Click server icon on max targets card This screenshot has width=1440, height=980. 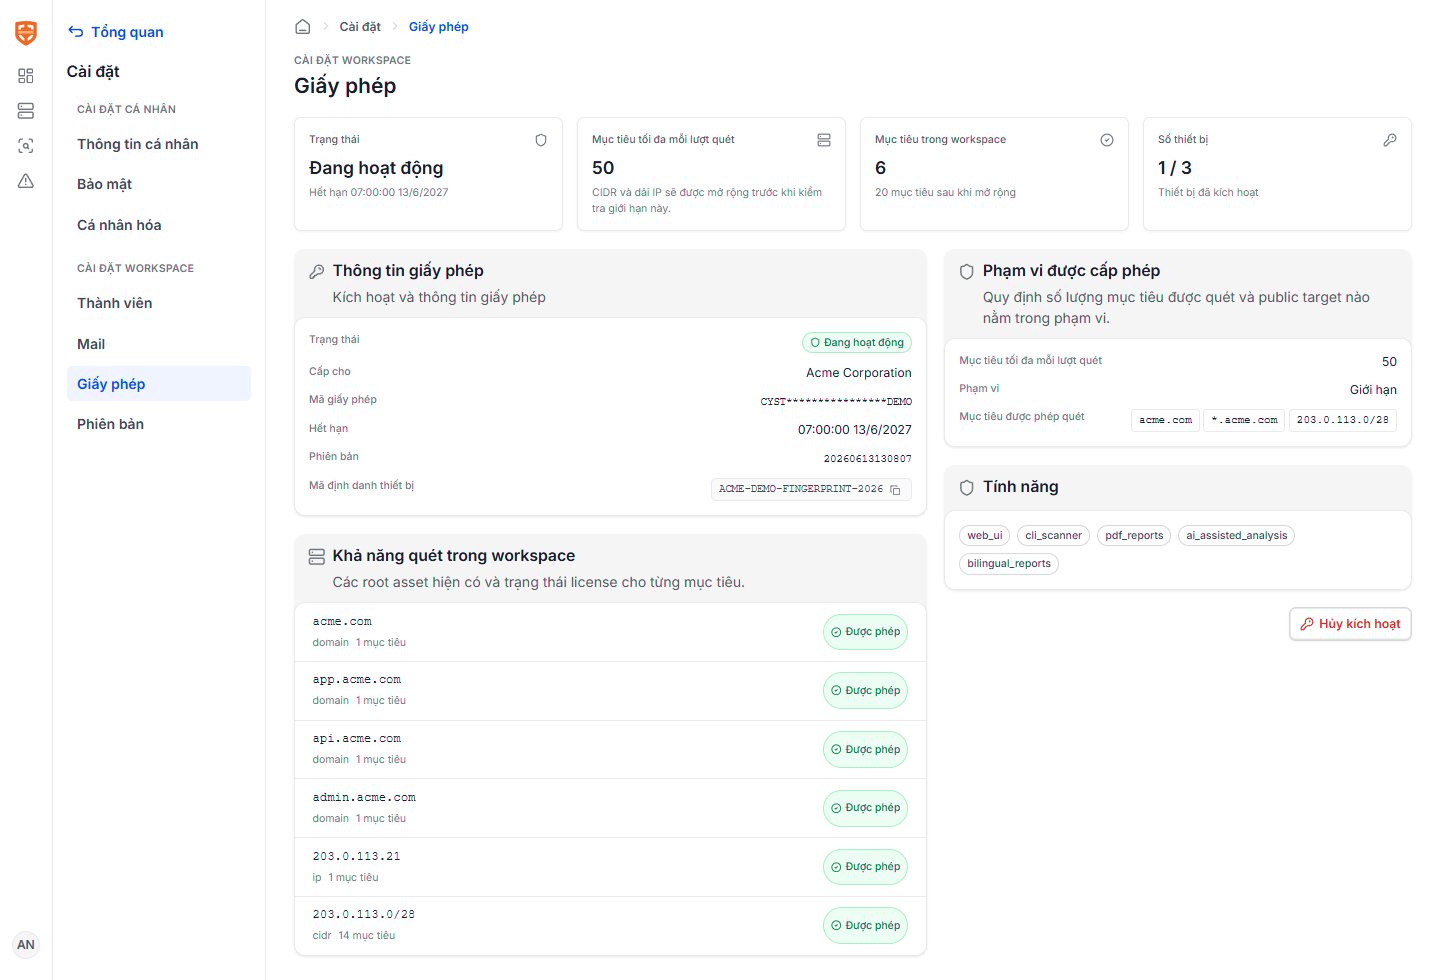(x=824, y=140)
